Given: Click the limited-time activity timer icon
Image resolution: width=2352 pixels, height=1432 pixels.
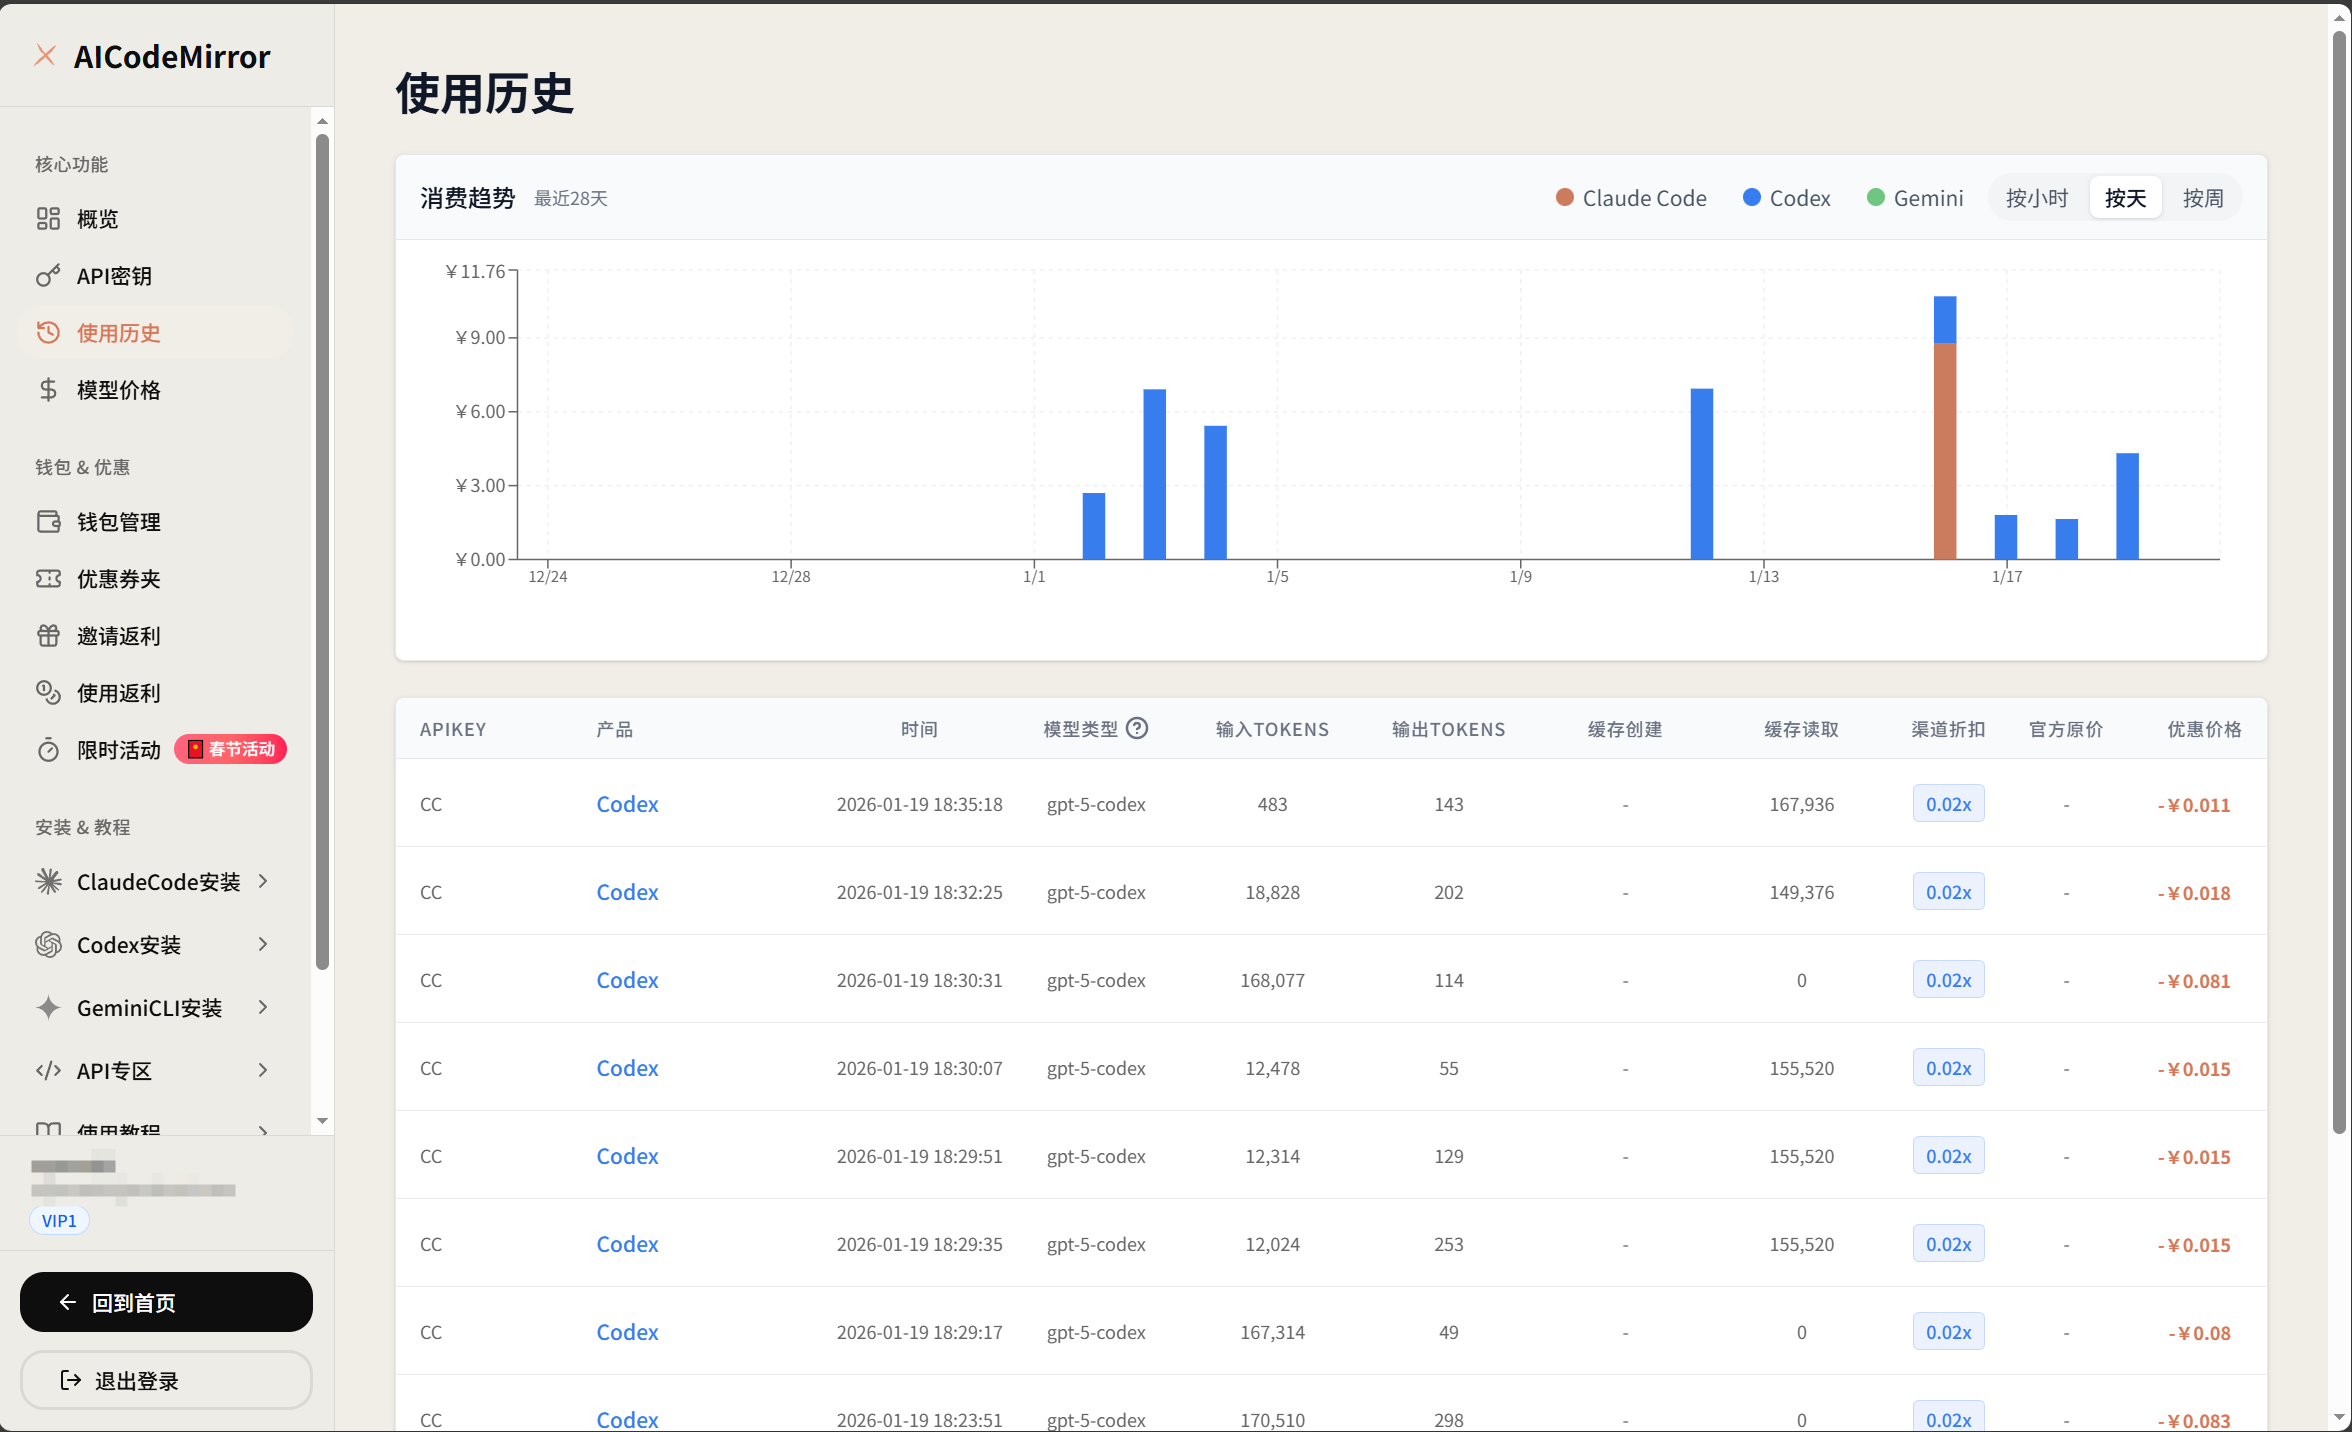Looking at the screenshot, I should point(48,750).
